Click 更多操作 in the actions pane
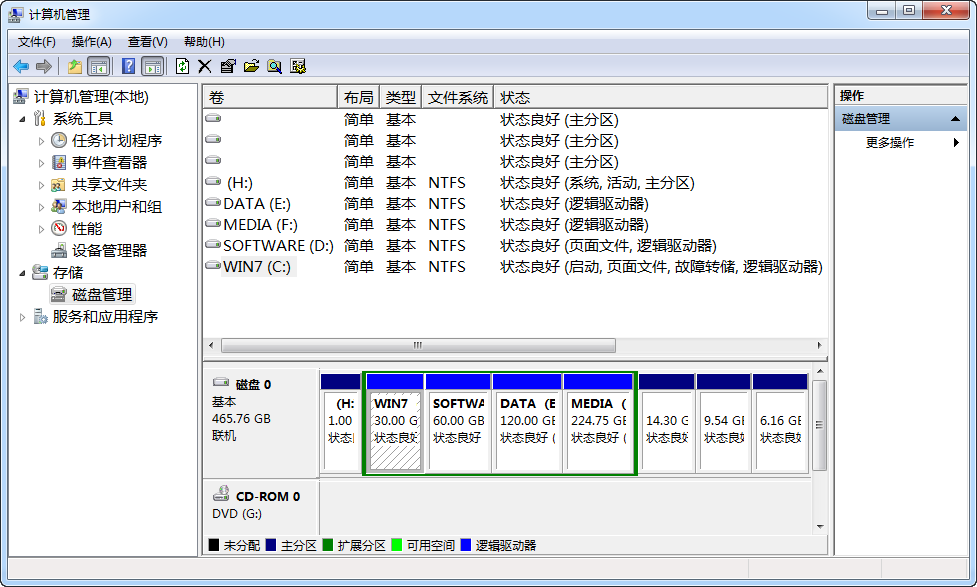Viewport: 977px width, 587px height. (890, 143)
